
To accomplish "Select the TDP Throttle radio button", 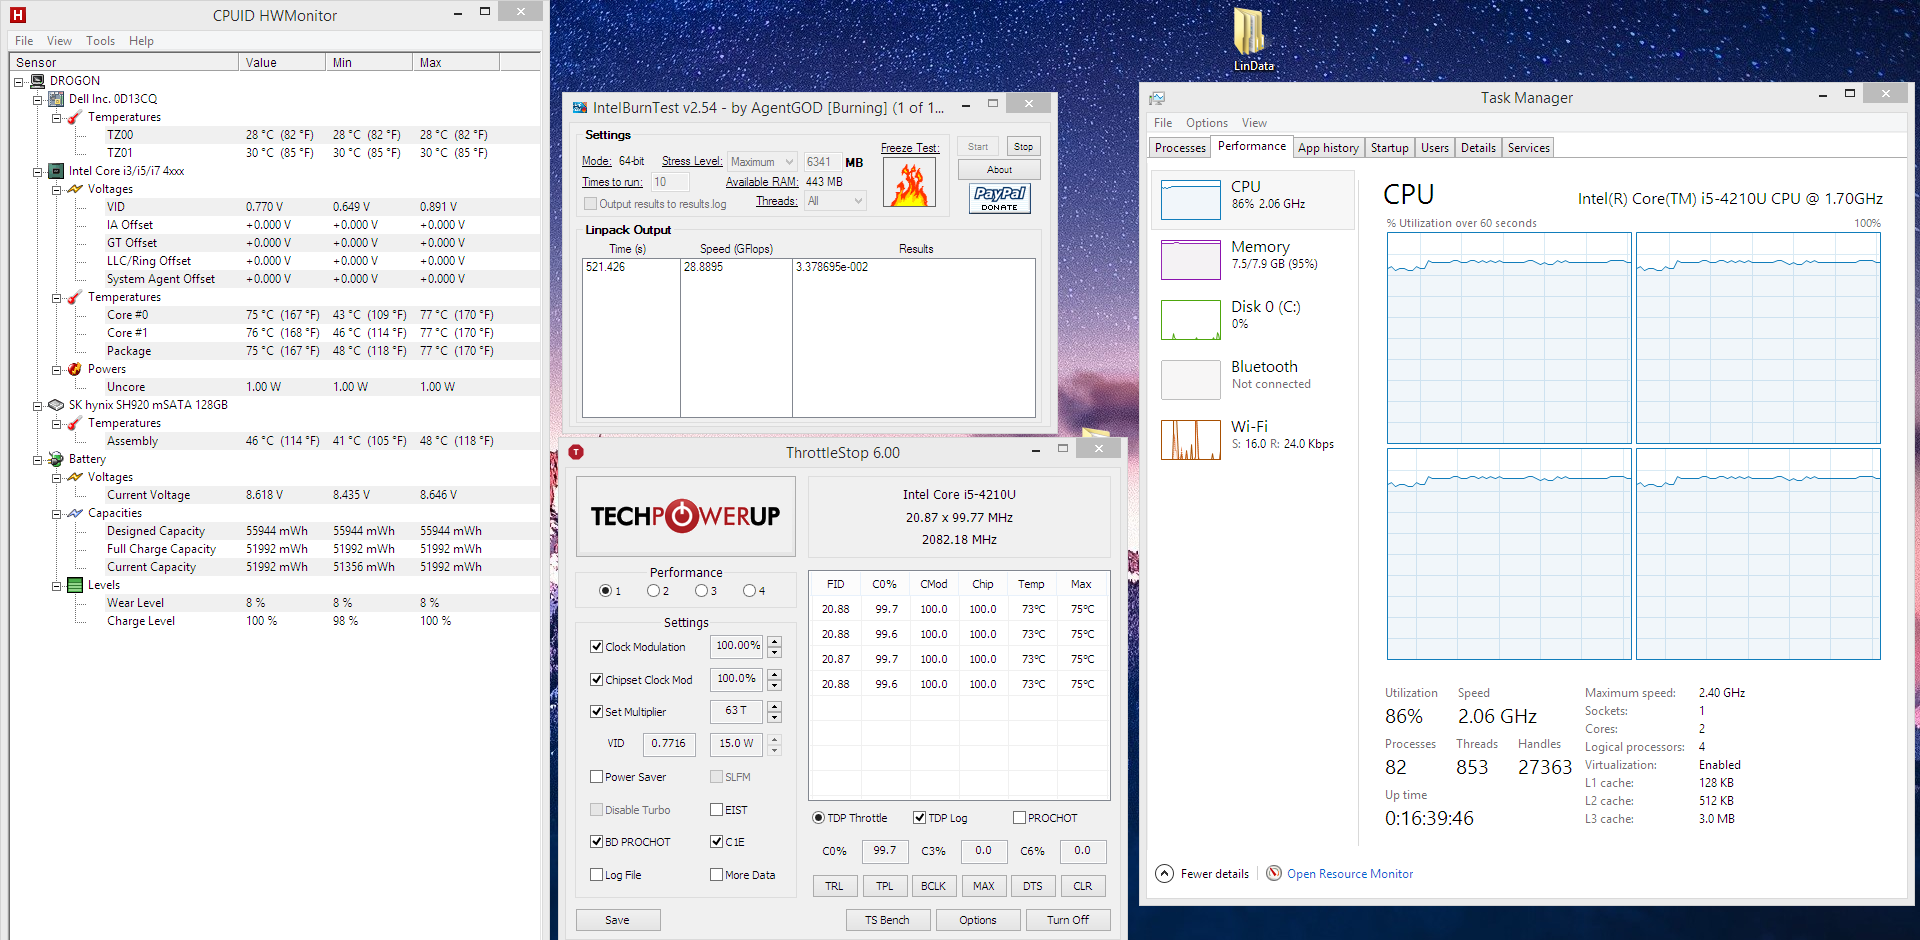I will click(x=818, y=818).
